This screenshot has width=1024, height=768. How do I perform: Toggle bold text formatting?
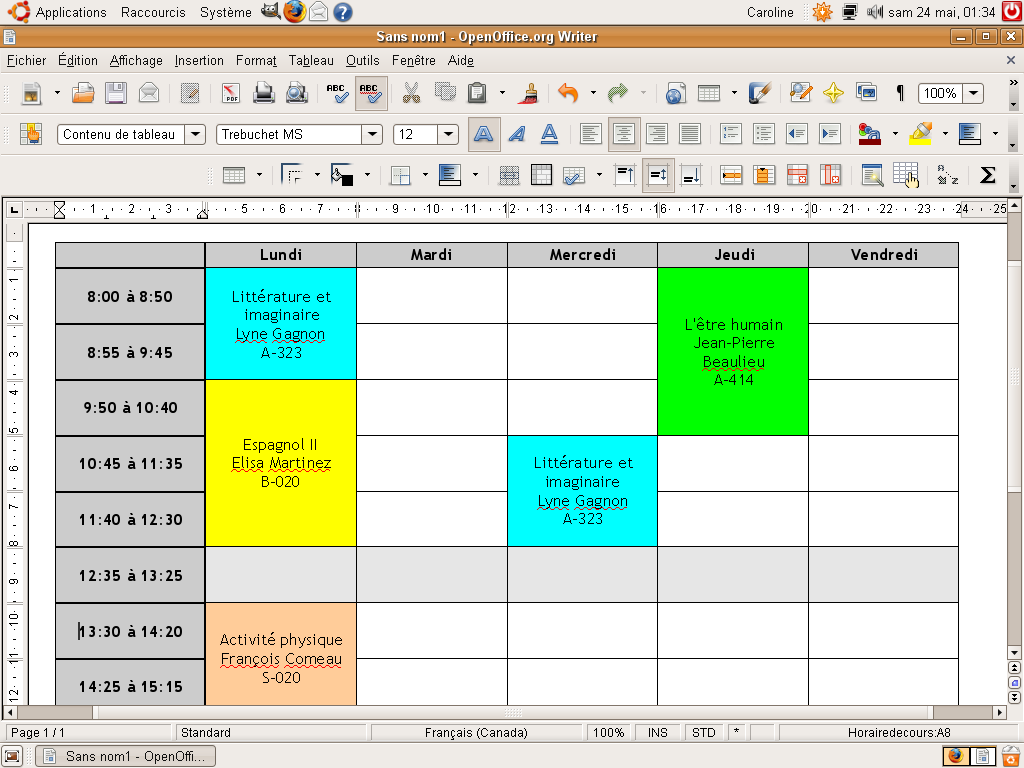pos(484,134)
